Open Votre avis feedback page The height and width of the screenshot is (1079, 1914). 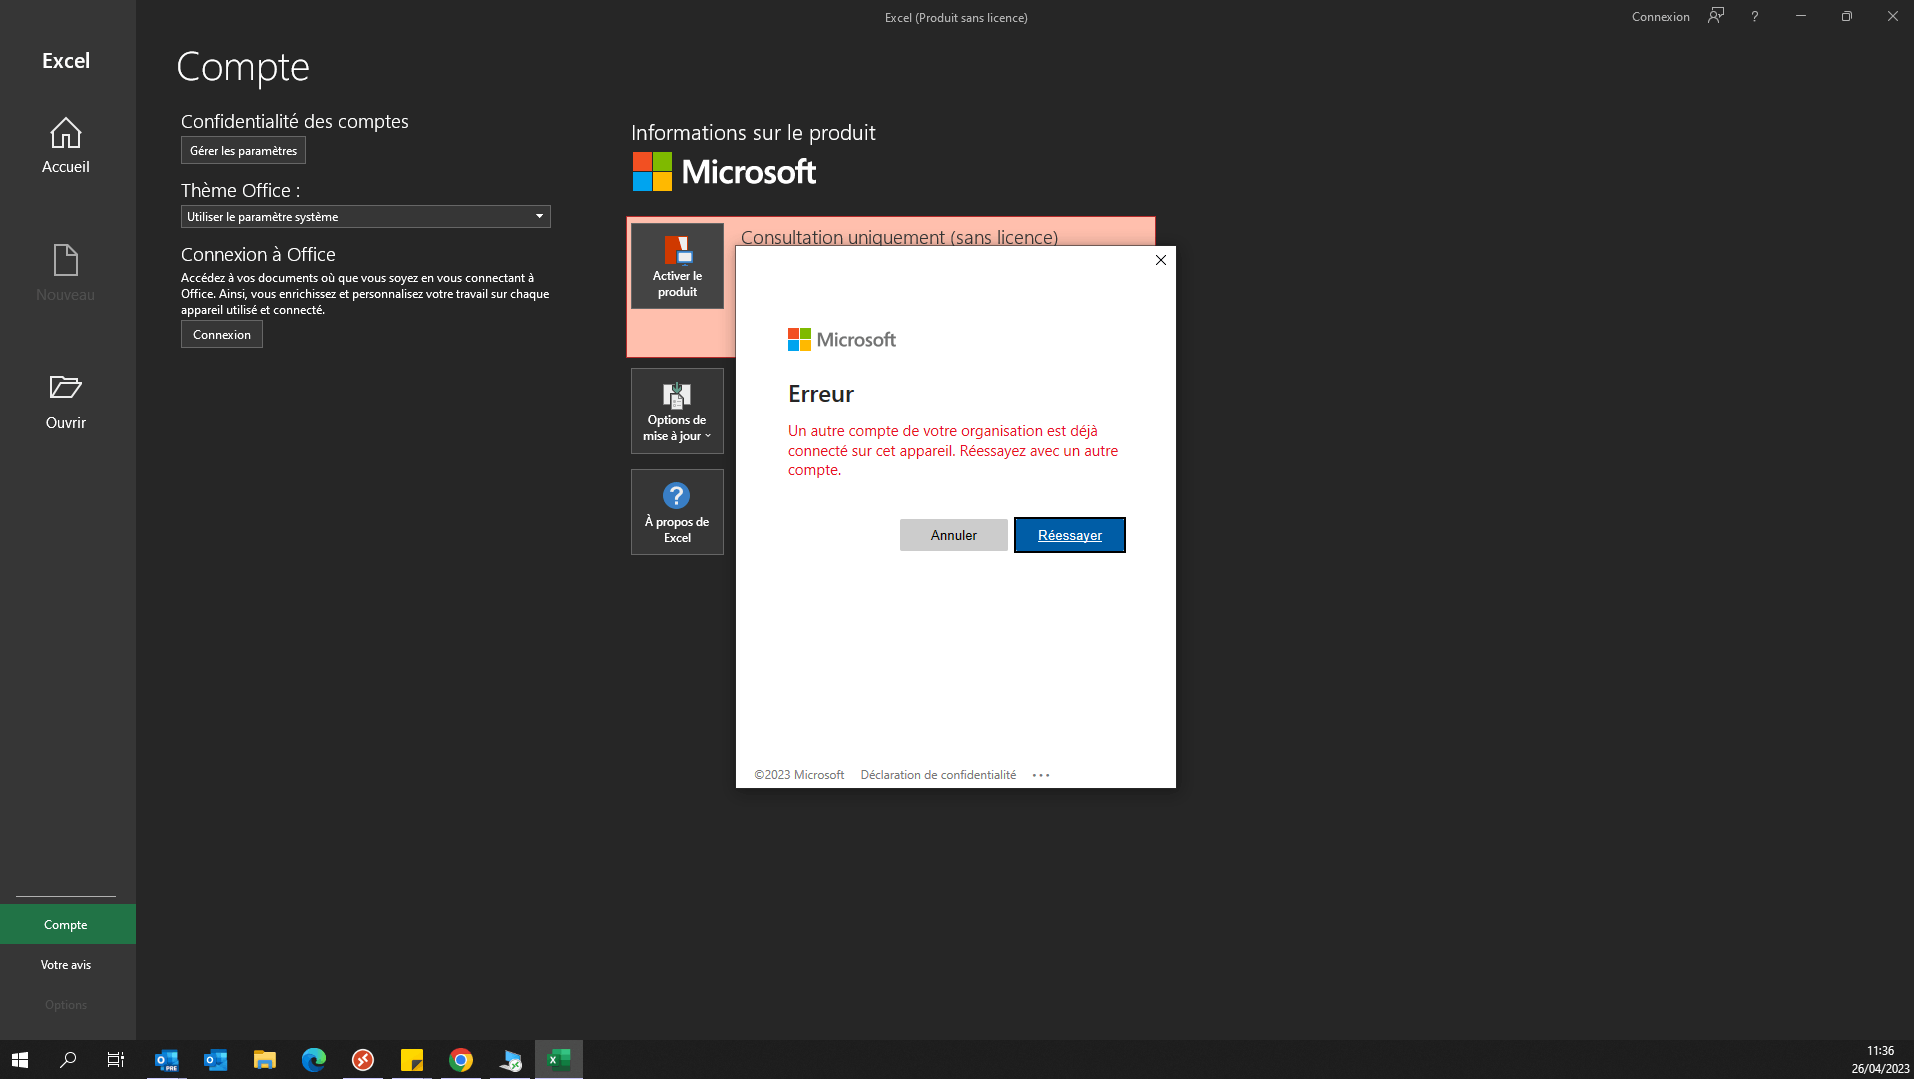[x=66, y=965]
